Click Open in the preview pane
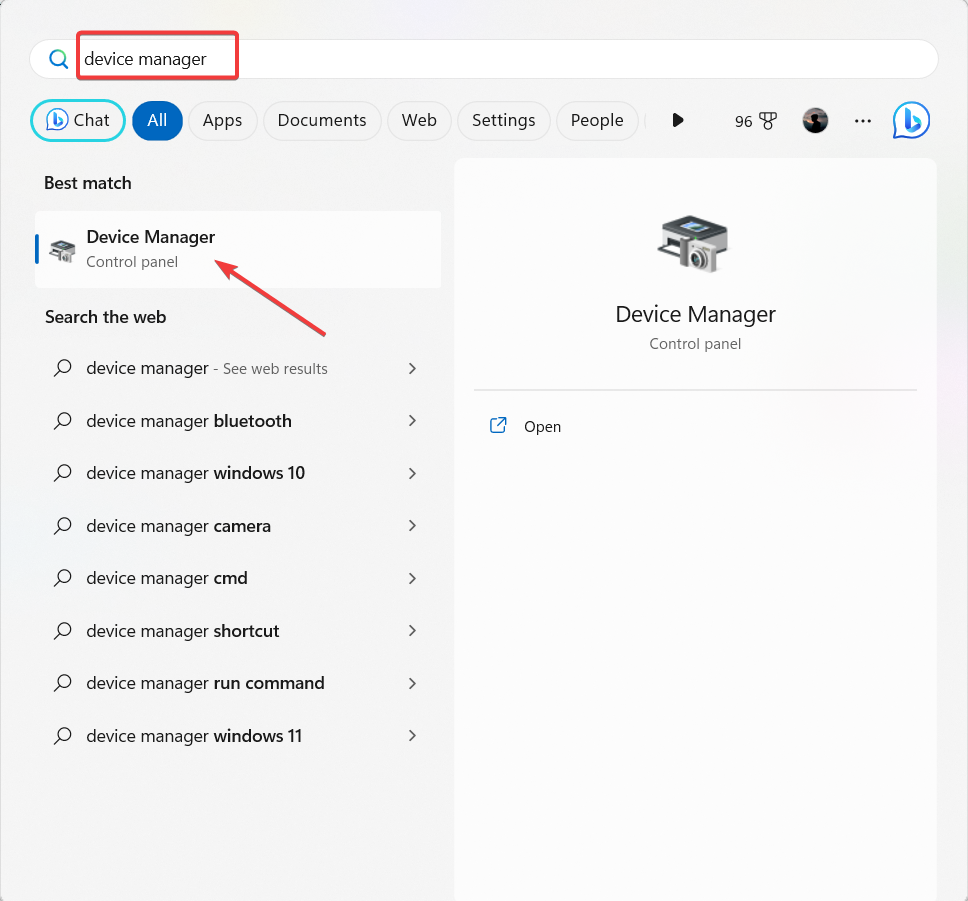 tap(543, 427)
